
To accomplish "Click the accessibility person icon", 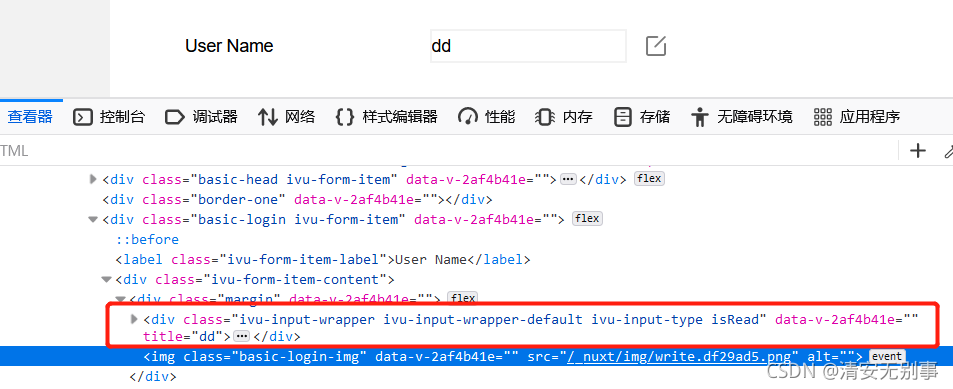I will [700, 117].
